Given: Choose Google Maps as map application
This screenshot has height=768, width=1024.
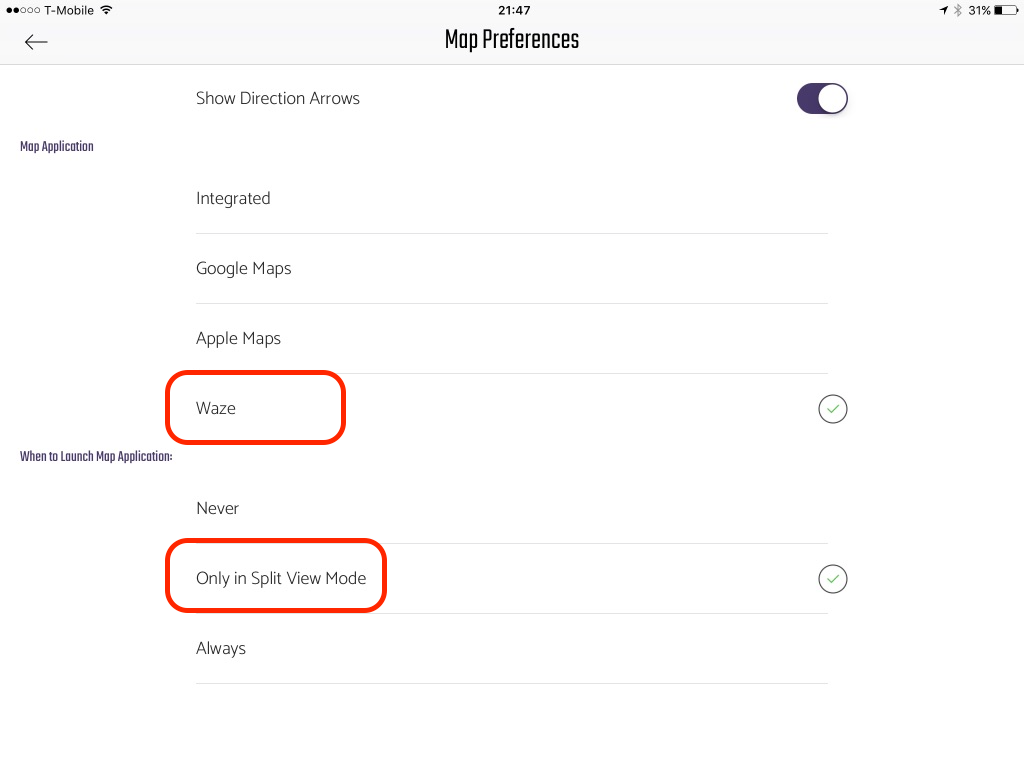Looking at the screenshot, I should [511, 268].
